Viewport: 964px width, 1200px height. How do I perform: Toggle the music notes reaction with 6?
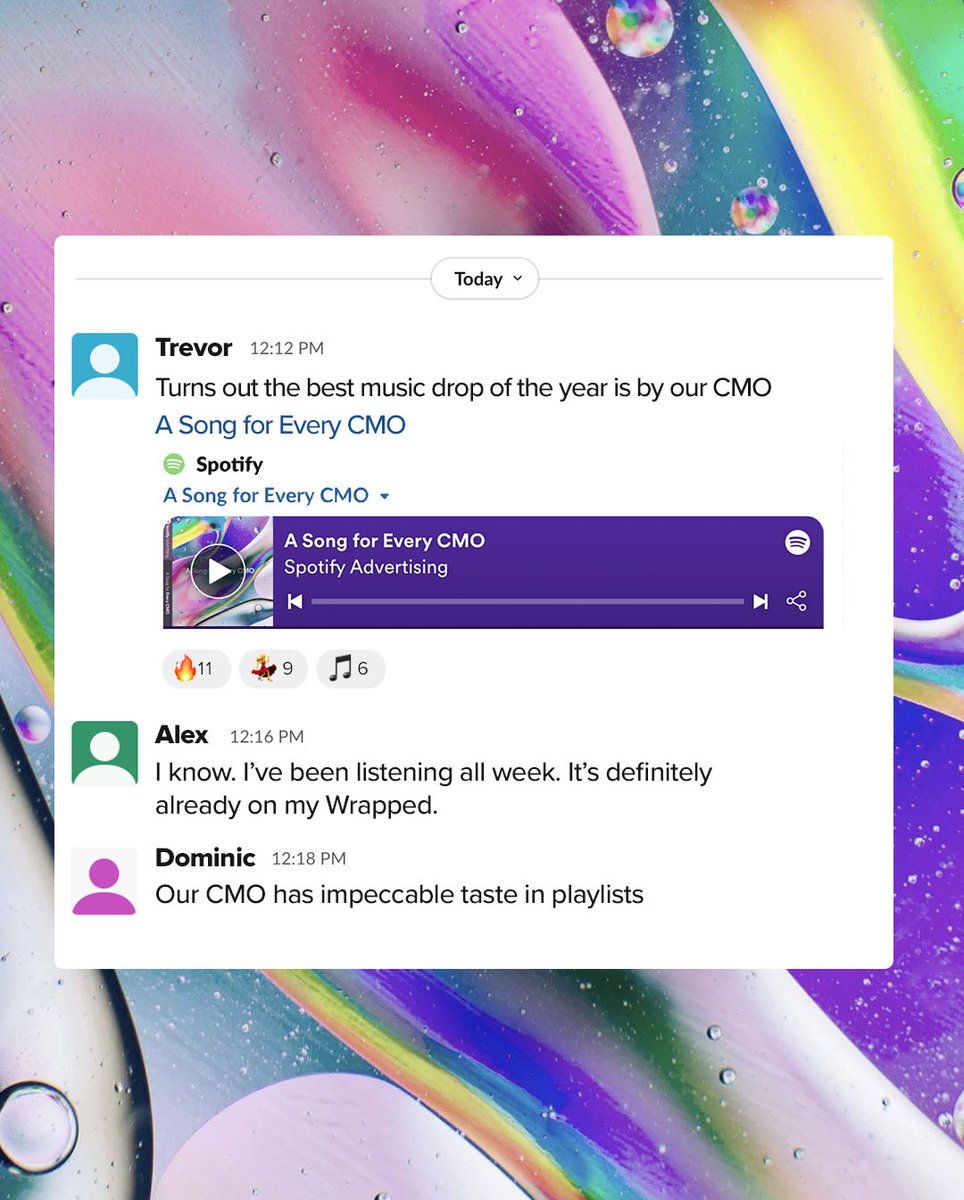pyautogui.click(x=350, y=669)
